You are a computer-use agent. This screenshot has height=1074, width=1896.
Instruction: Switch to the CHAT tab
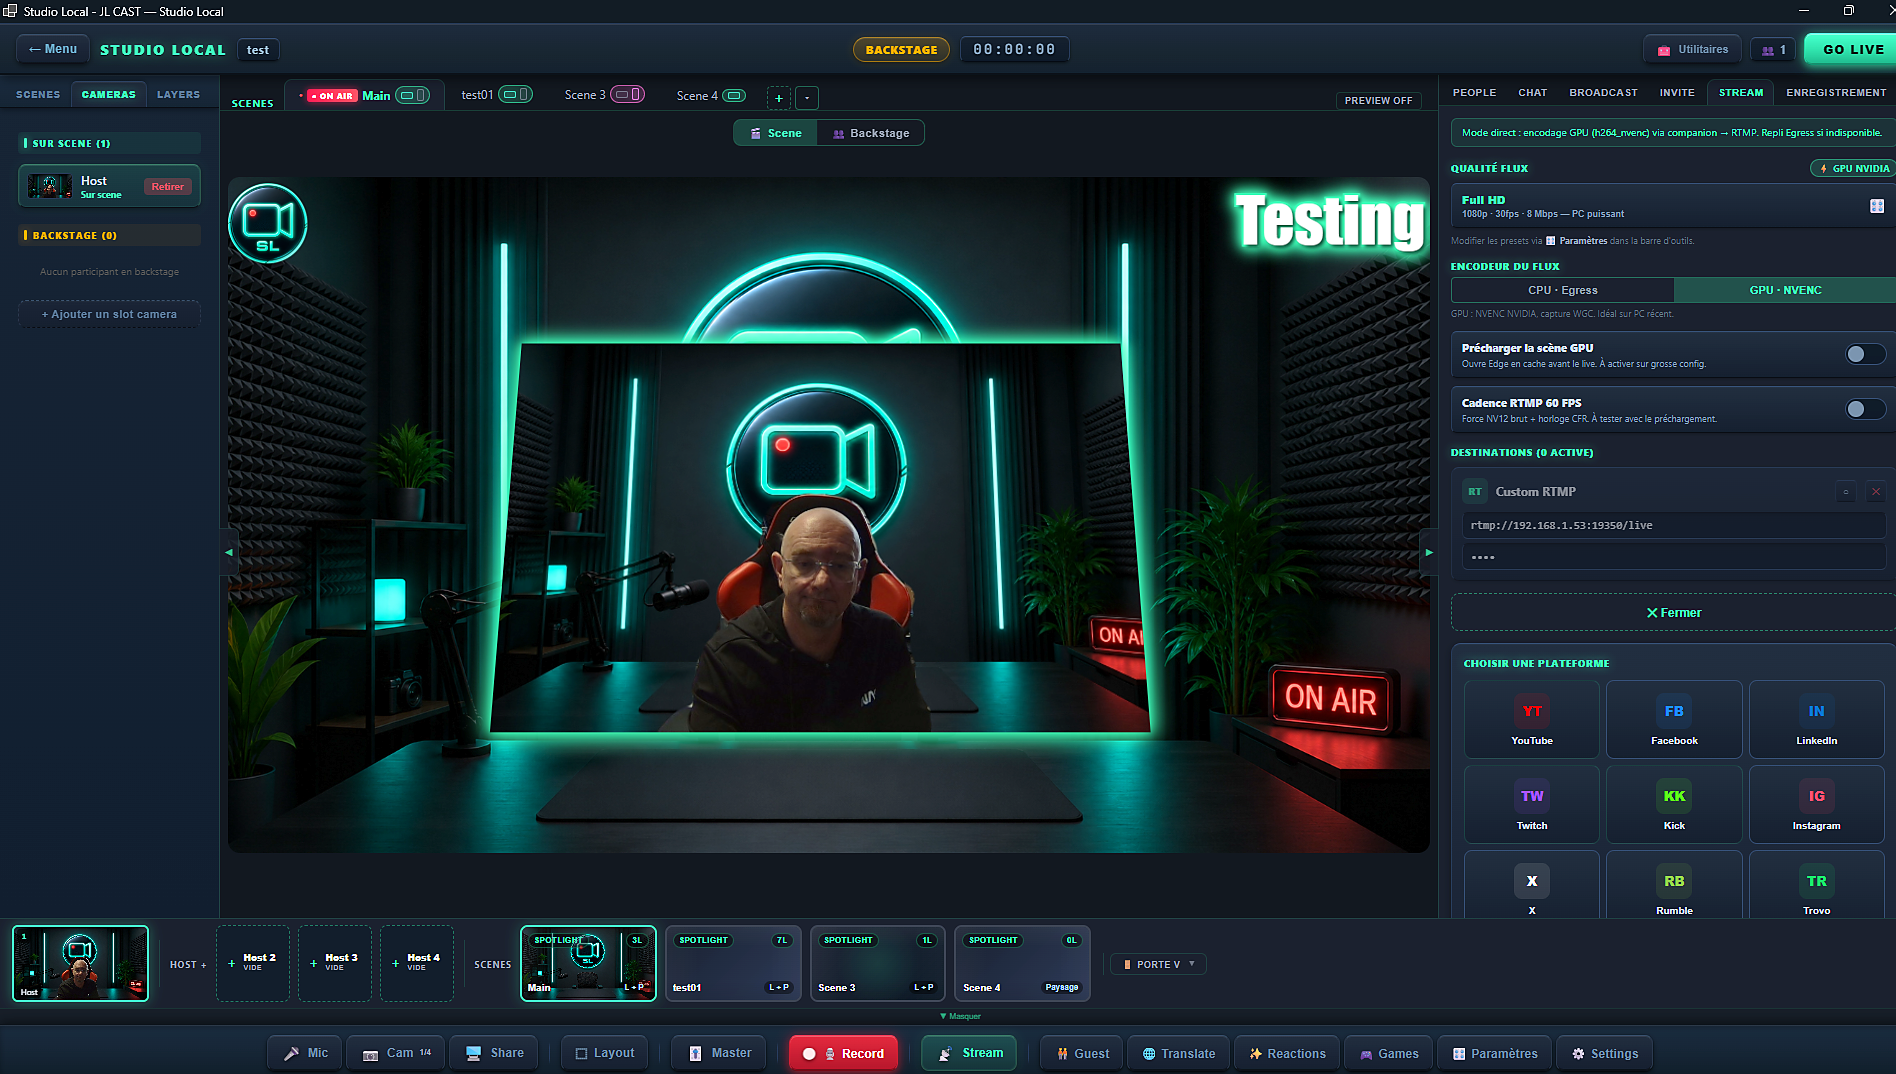(1532, 93)
